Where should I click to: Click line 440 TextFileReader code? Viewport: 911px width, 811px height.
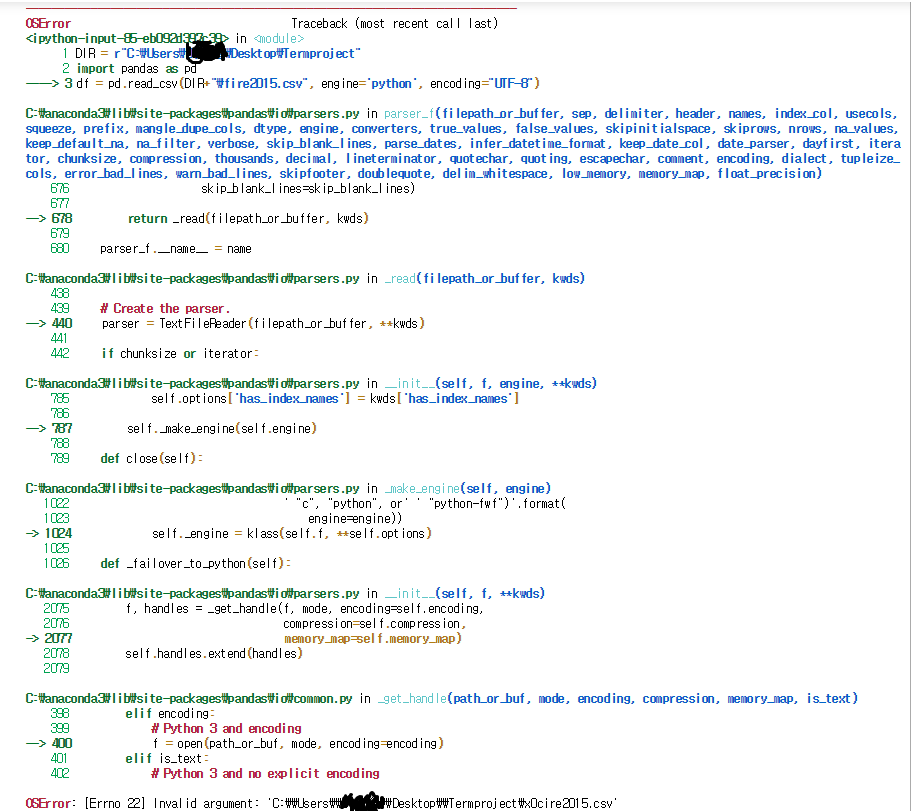[x=263, y=324]
